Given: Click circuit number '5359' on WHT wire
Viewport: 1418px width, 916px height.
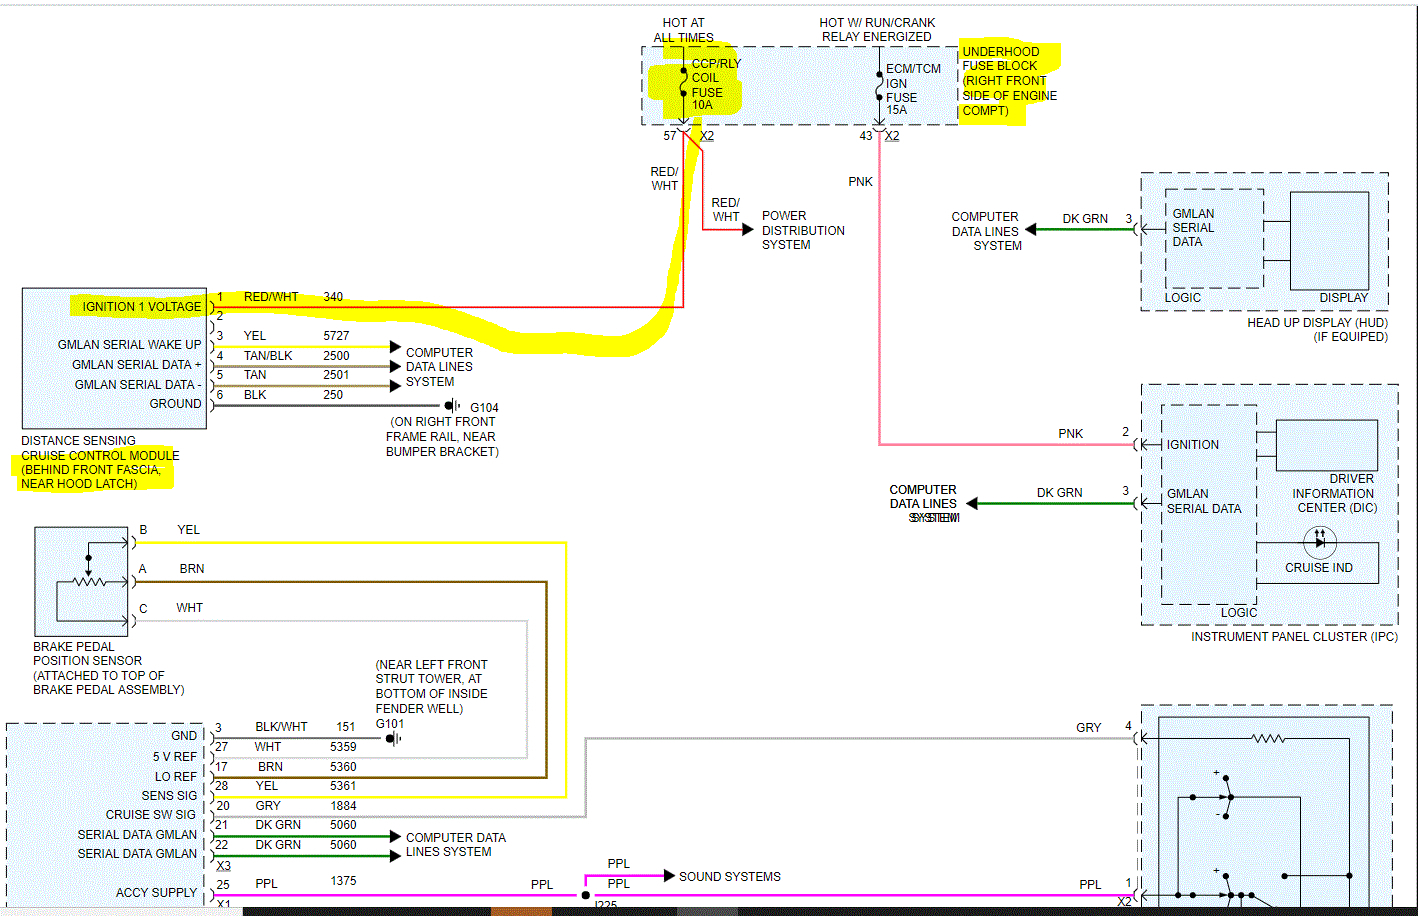Looking at the screenshot, I should click(x=343, y=747).
